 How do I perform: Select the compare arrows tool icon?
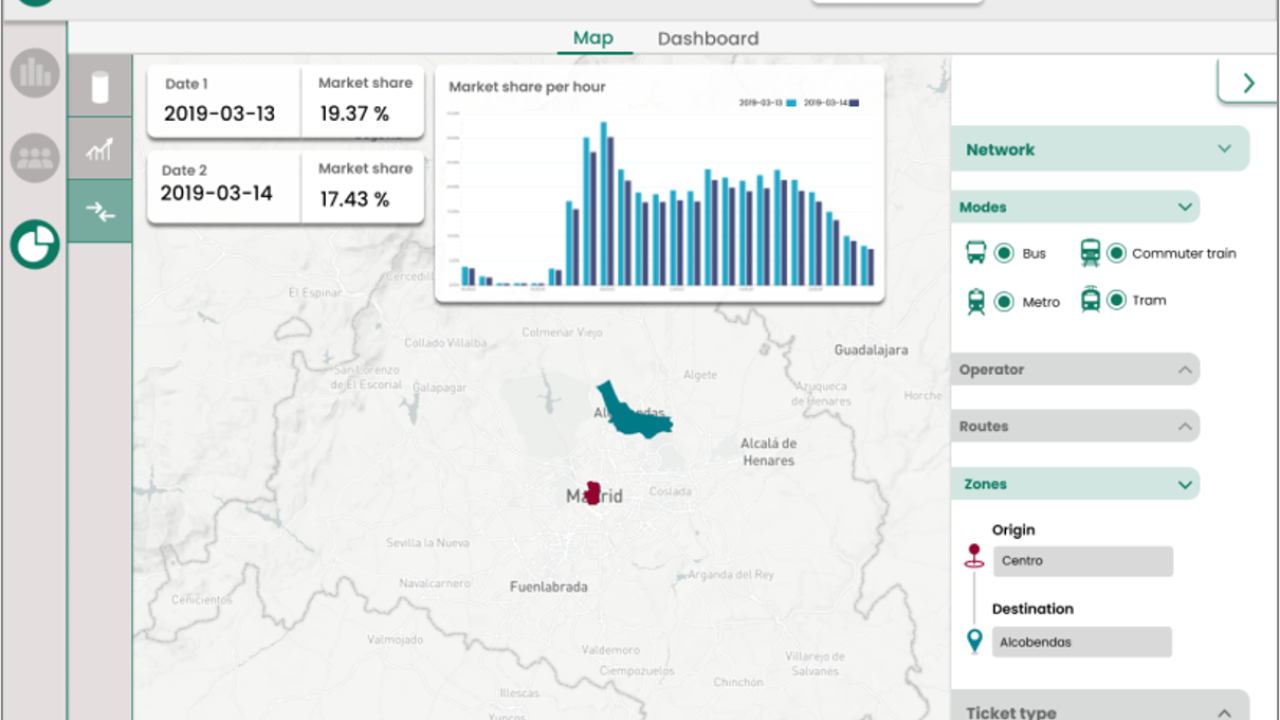tap(100, 211)
